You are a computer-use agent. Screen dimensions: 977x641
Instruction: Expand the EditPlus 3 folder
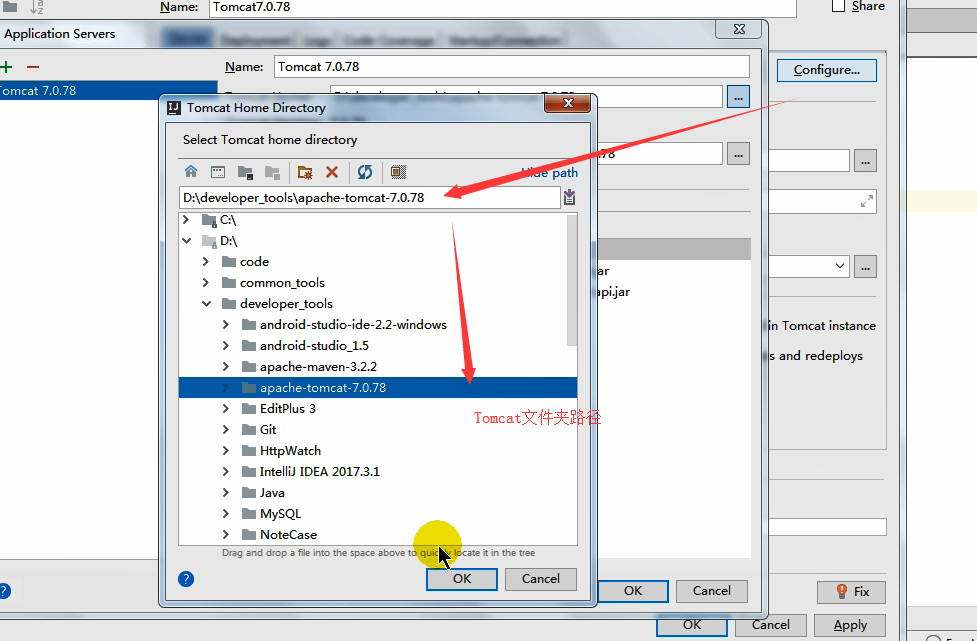pyautogui.click(x=226, y=409)
